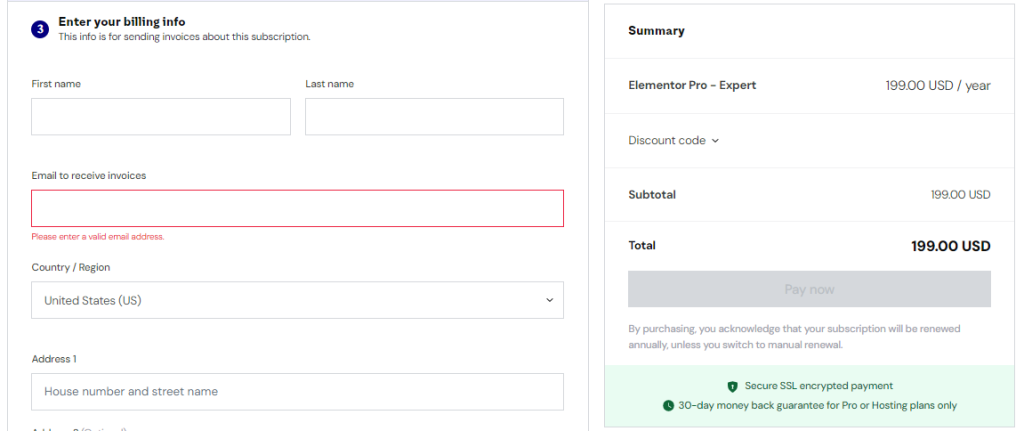Click the 'Address 1' label
The width and height of the screenshot is (1024, 431).
54,359
